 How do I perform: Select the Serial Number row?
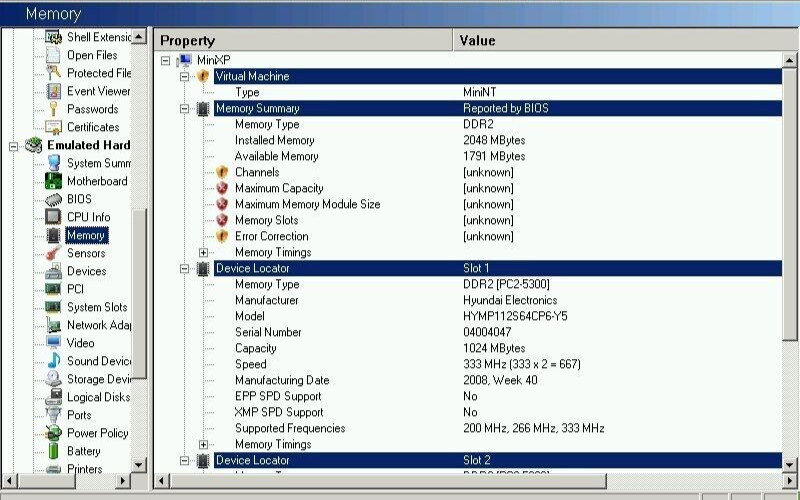point(497,332)
